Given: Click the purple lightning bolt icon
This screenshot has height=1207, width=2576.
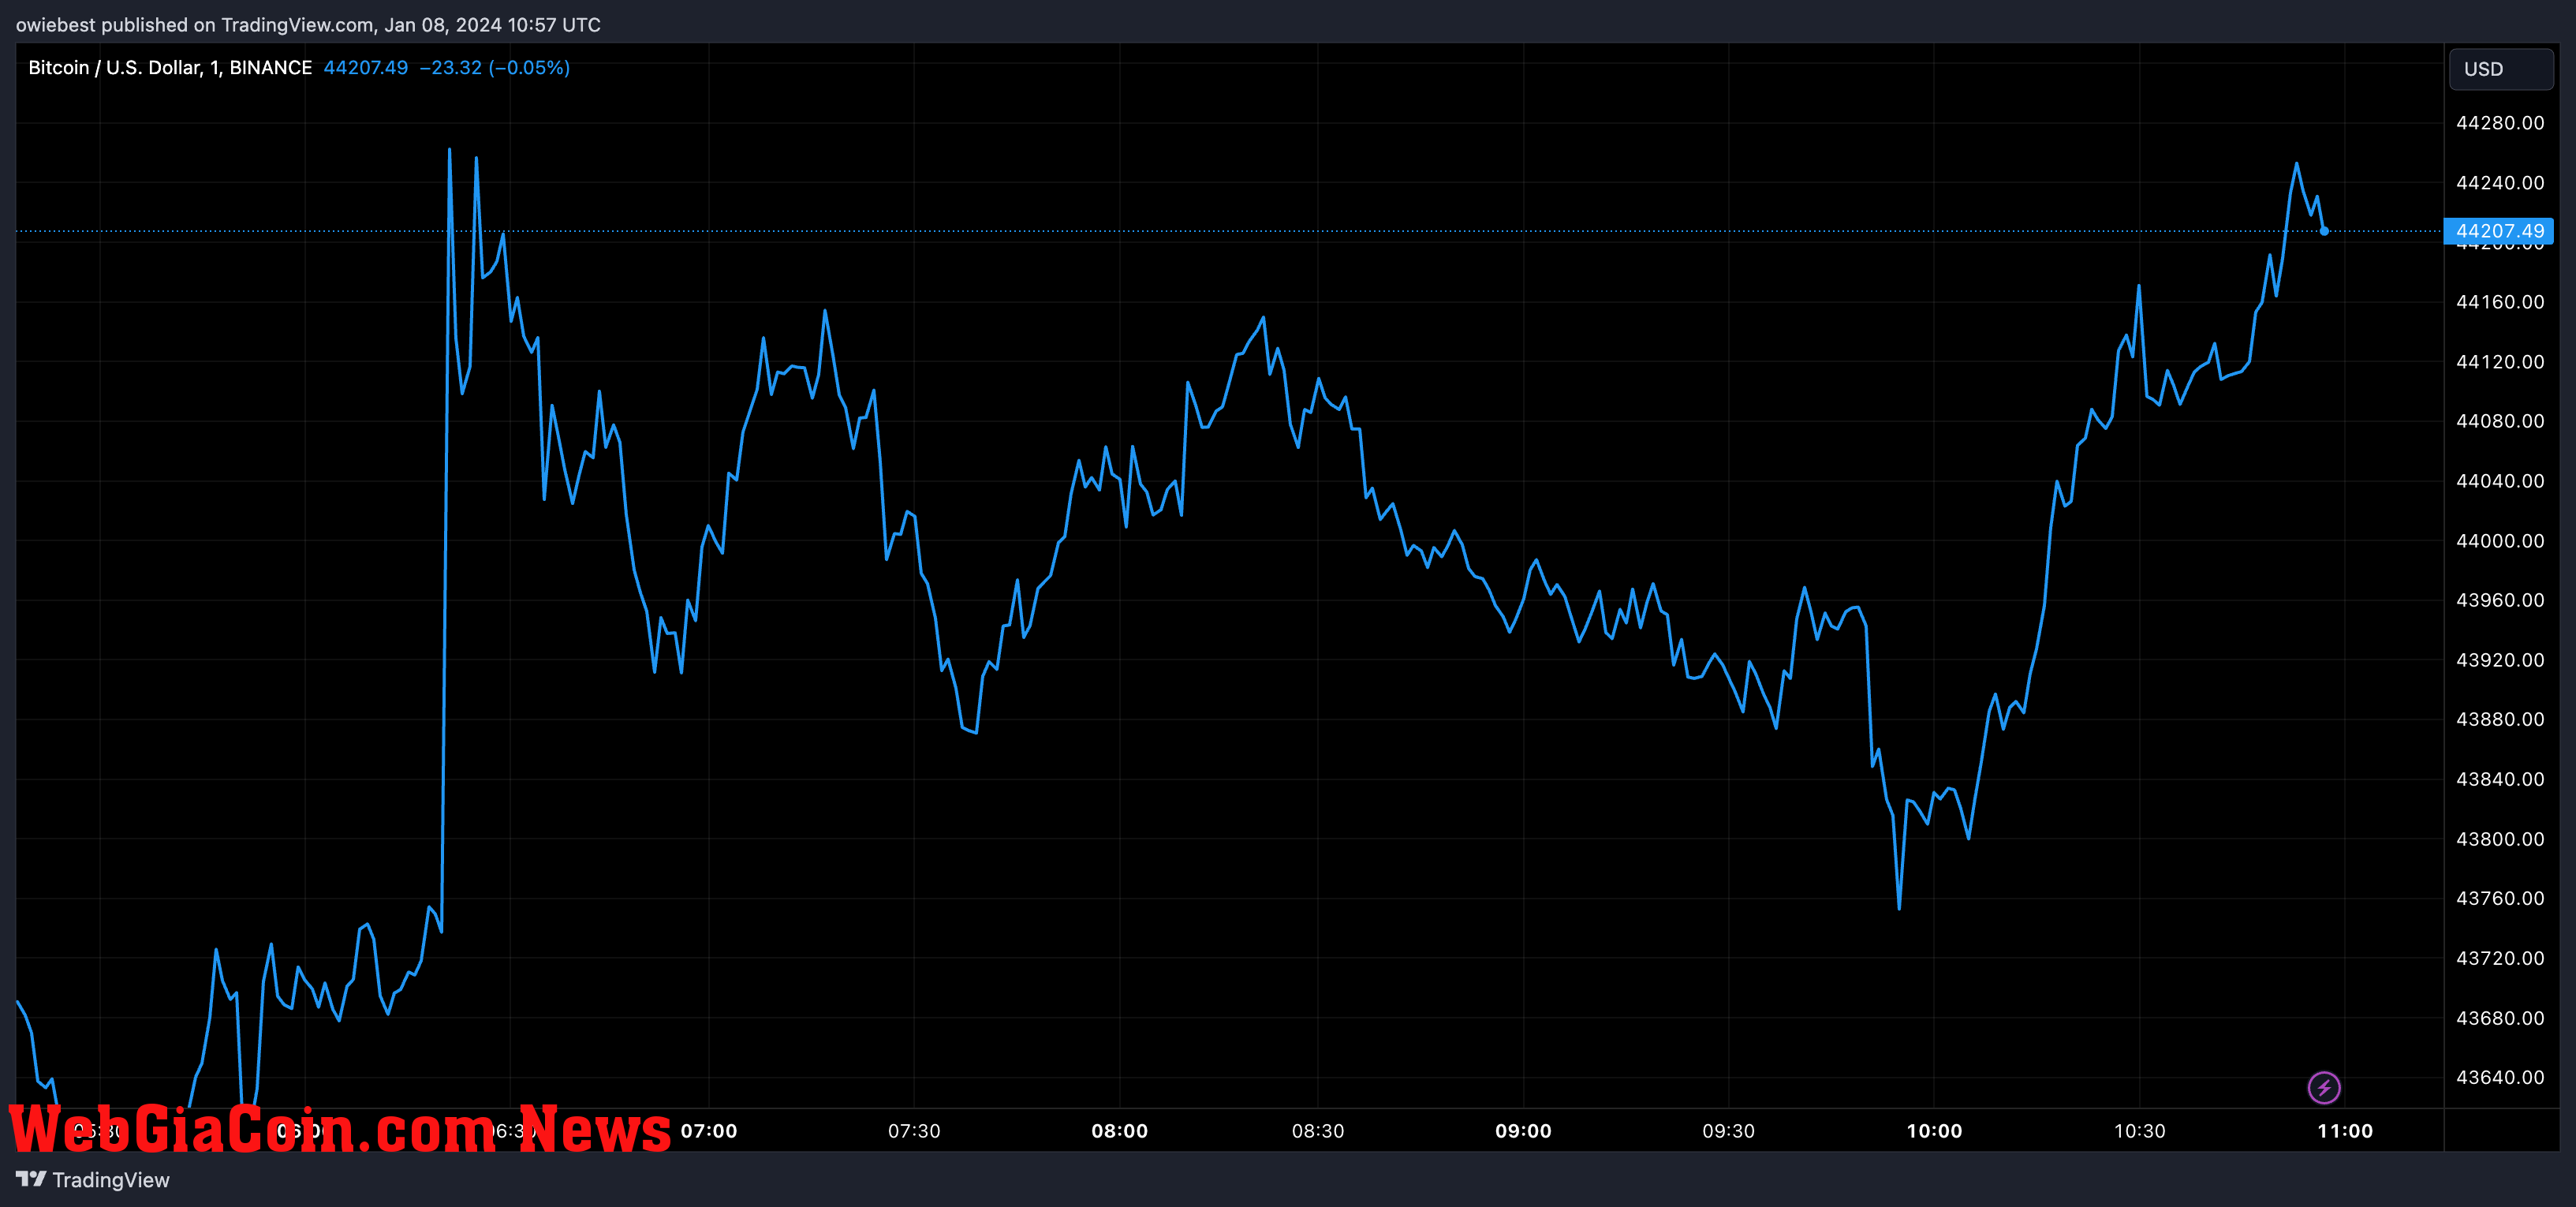Looking at the screenshot, I should [x=2323, y=1087].
